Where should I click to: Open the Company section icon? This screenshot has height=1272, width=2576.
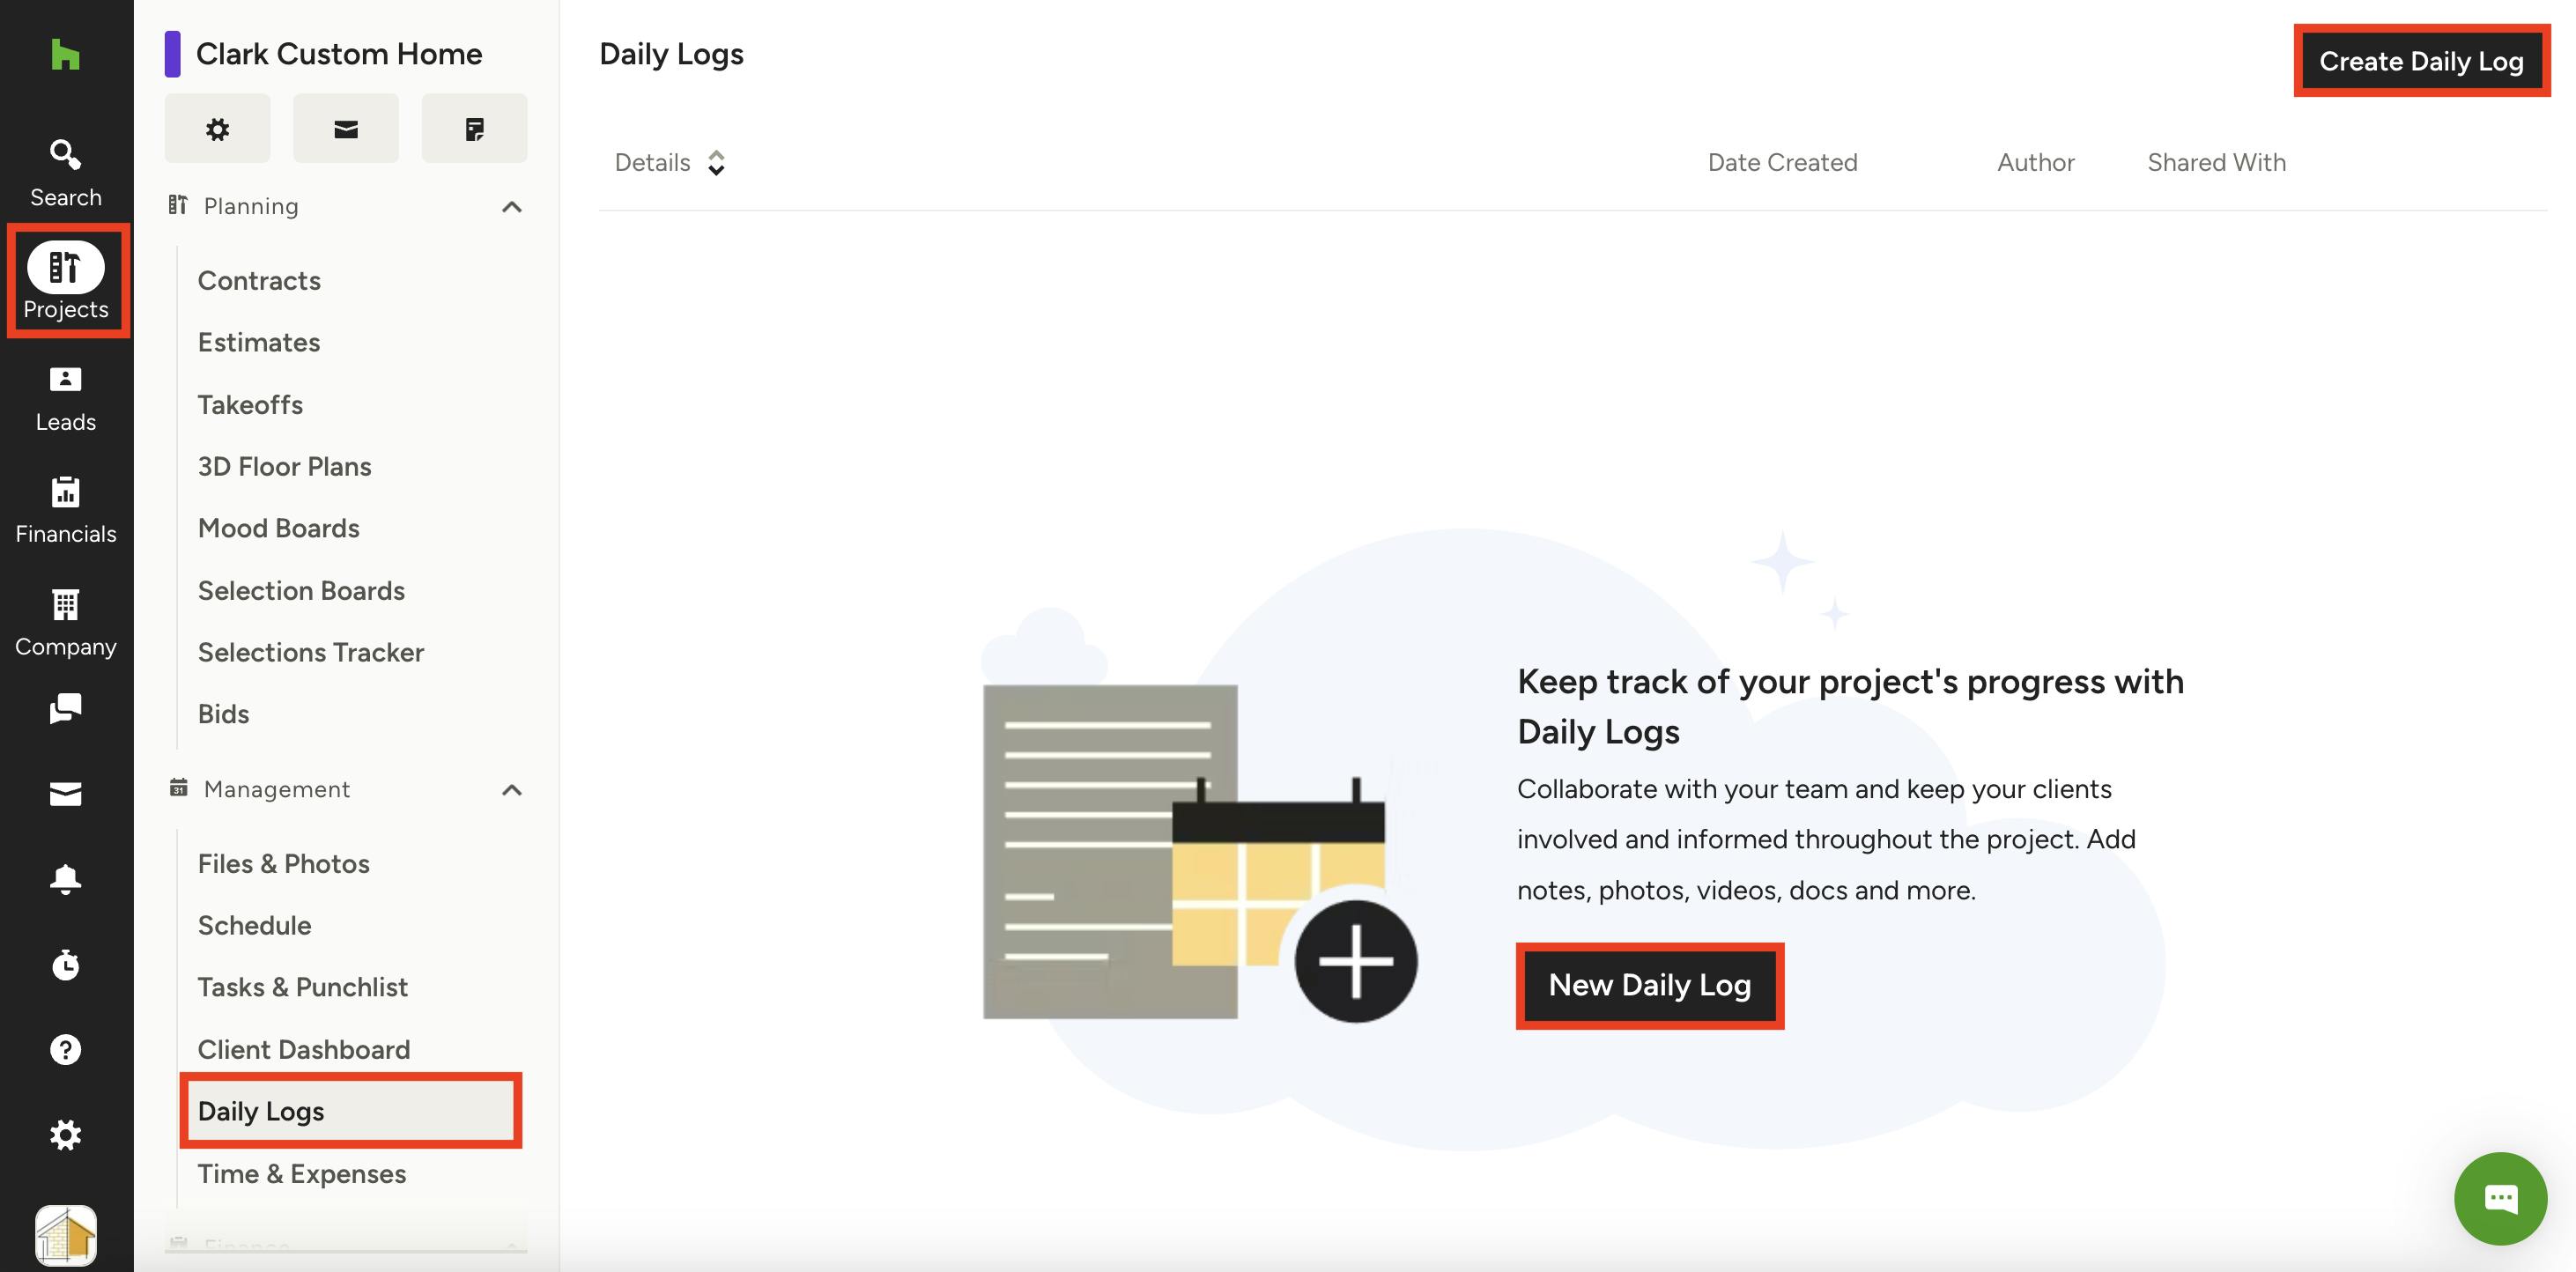(x=65, y=622)
